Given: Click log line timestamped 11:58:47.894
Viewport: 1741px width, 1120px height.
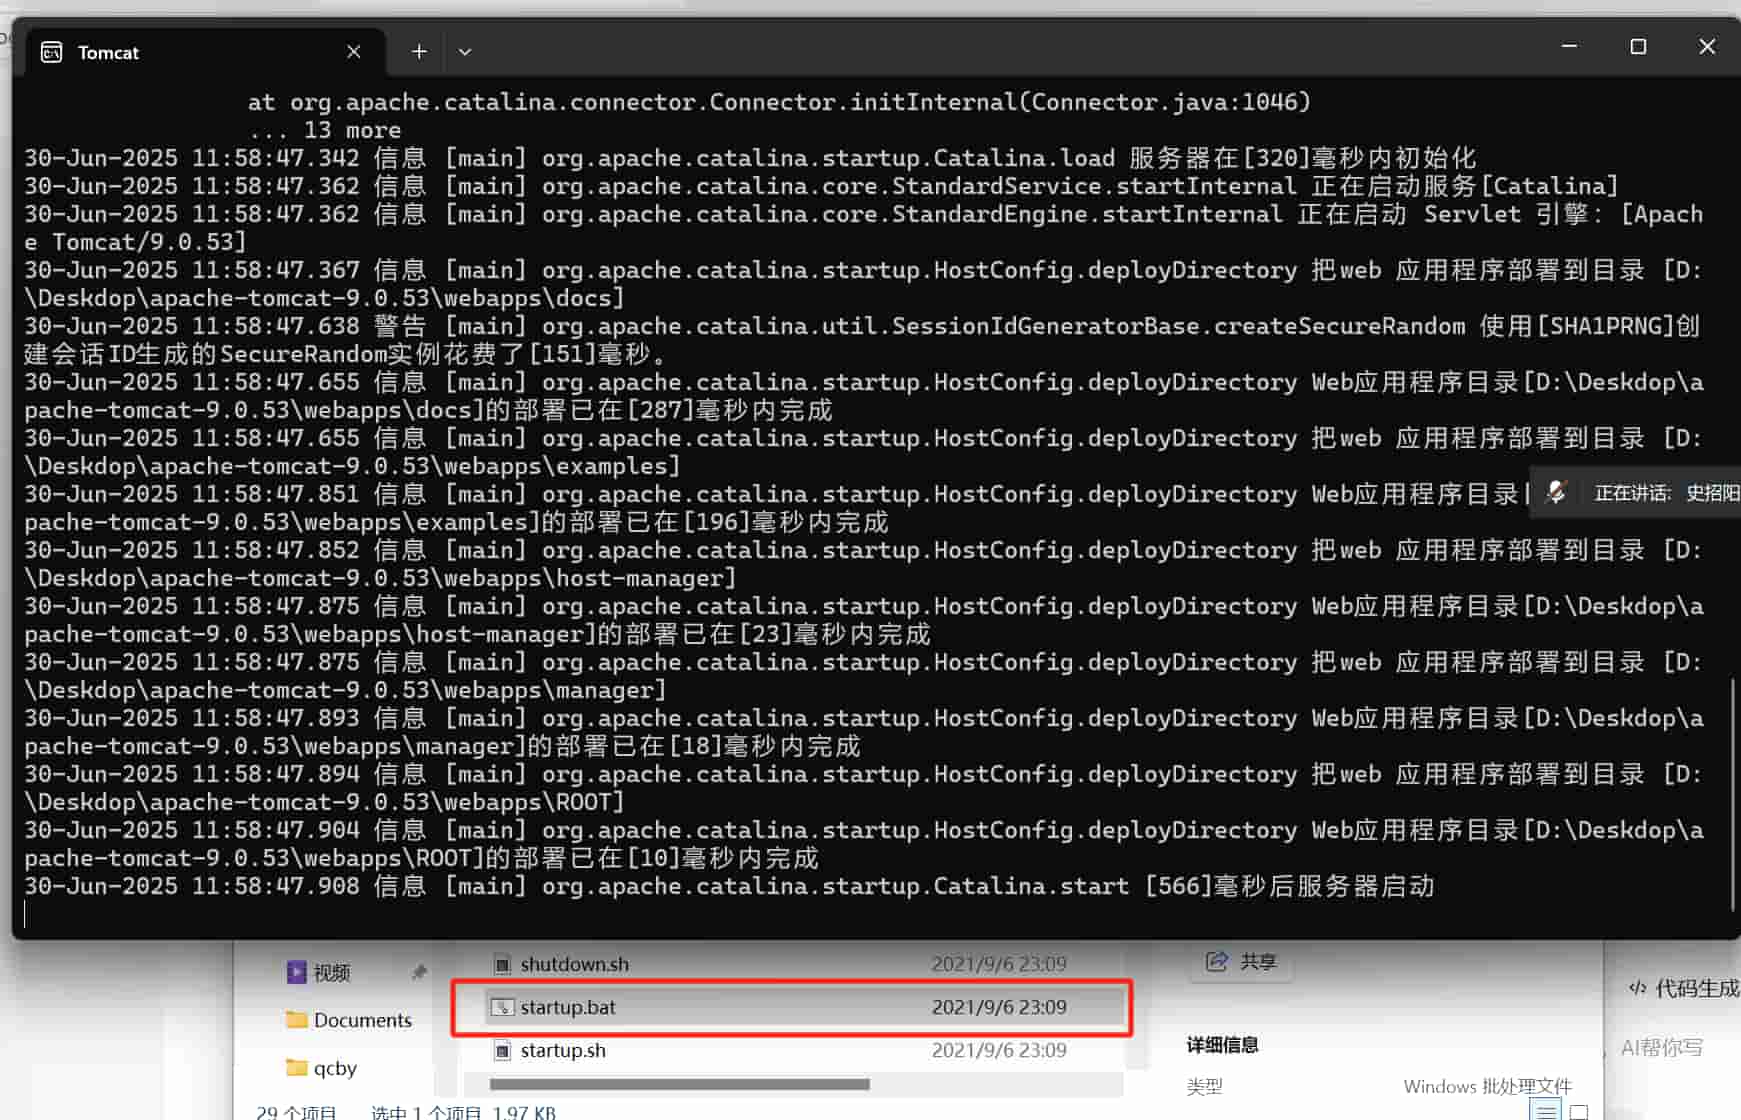Looking at the screenshot, I should (864, 788).
